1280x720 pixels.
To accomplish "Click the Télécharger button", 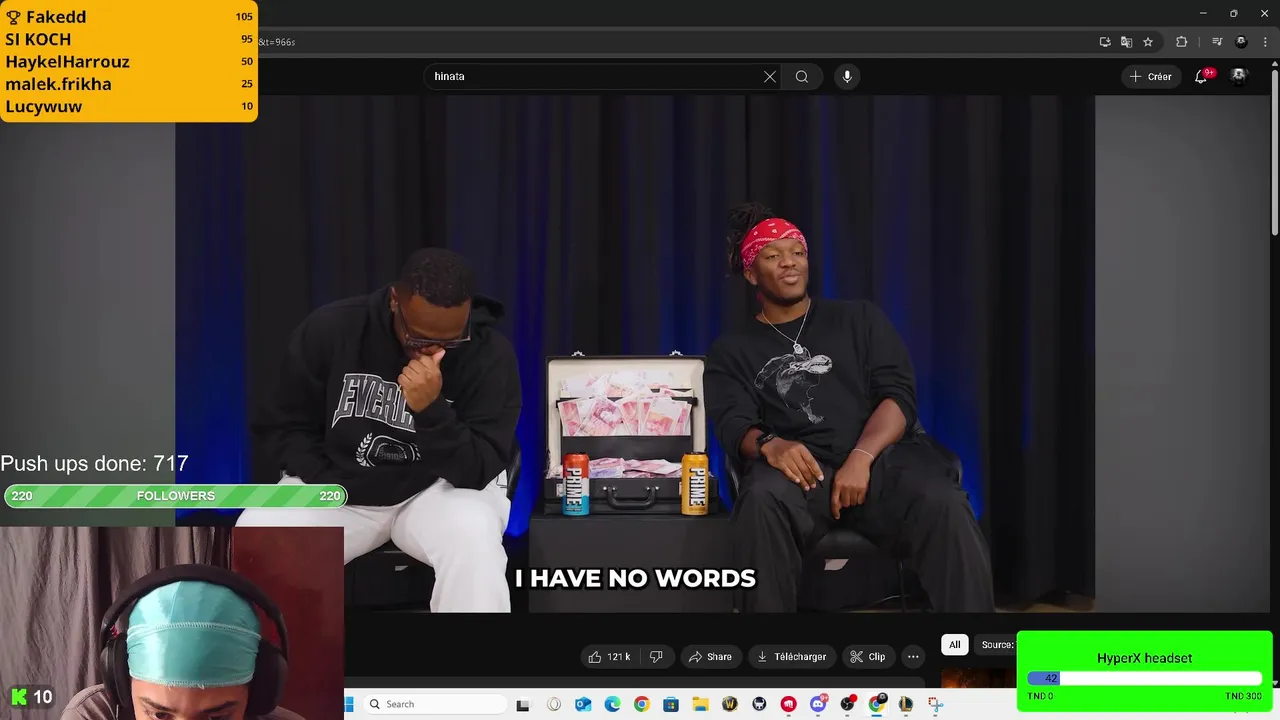I will (791, 657).
